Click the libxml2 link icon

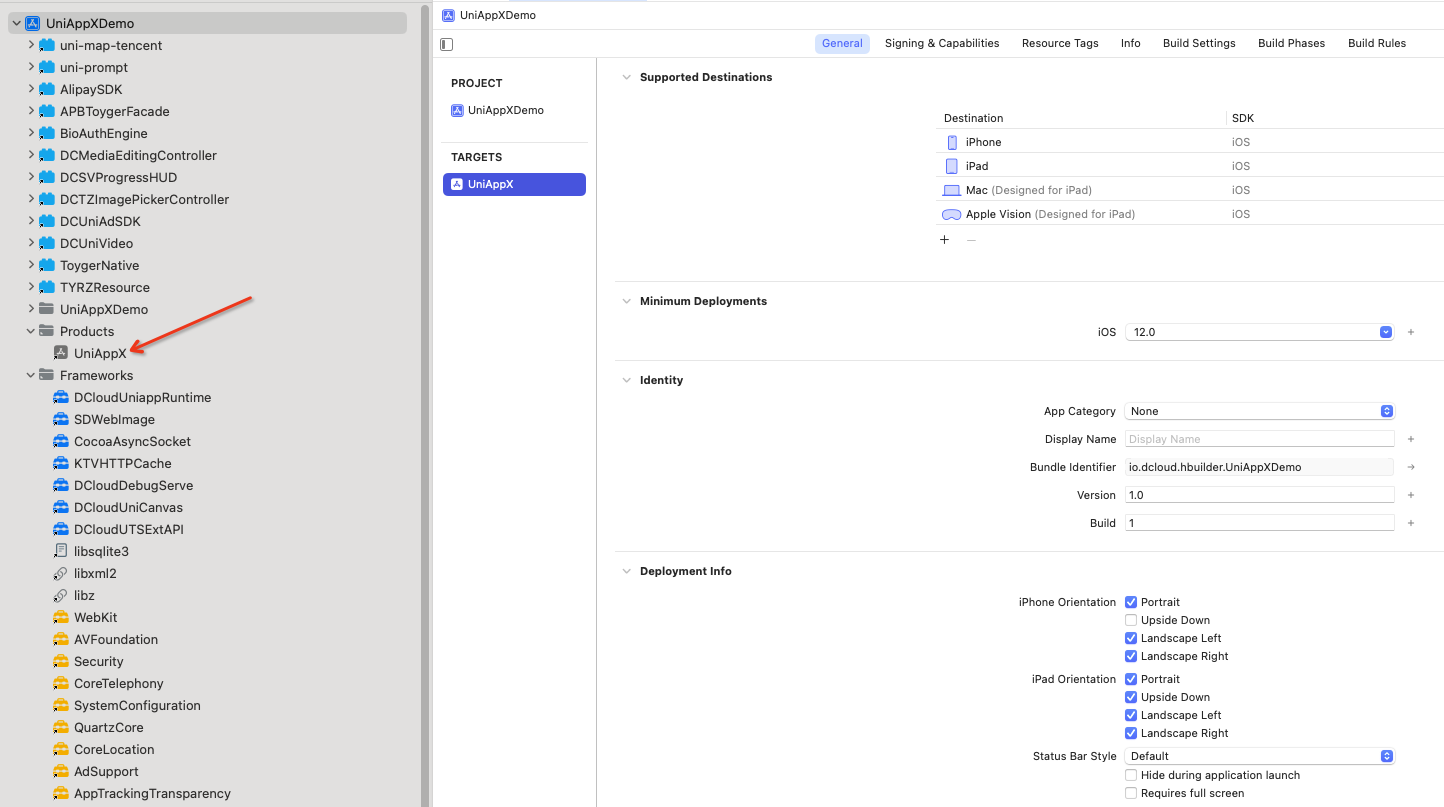(60, 573)
